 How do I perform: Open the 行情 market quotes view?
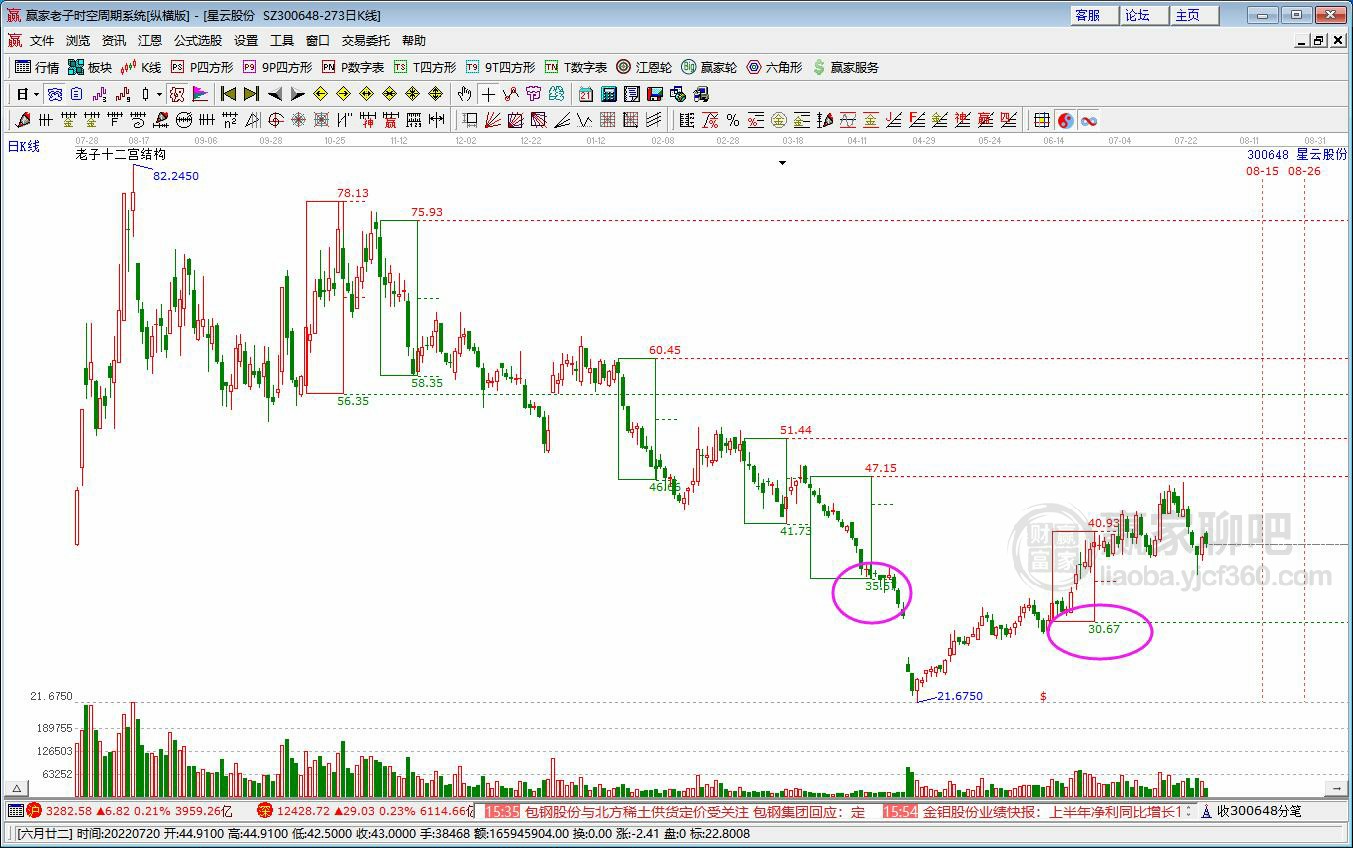tap(37, 67)
